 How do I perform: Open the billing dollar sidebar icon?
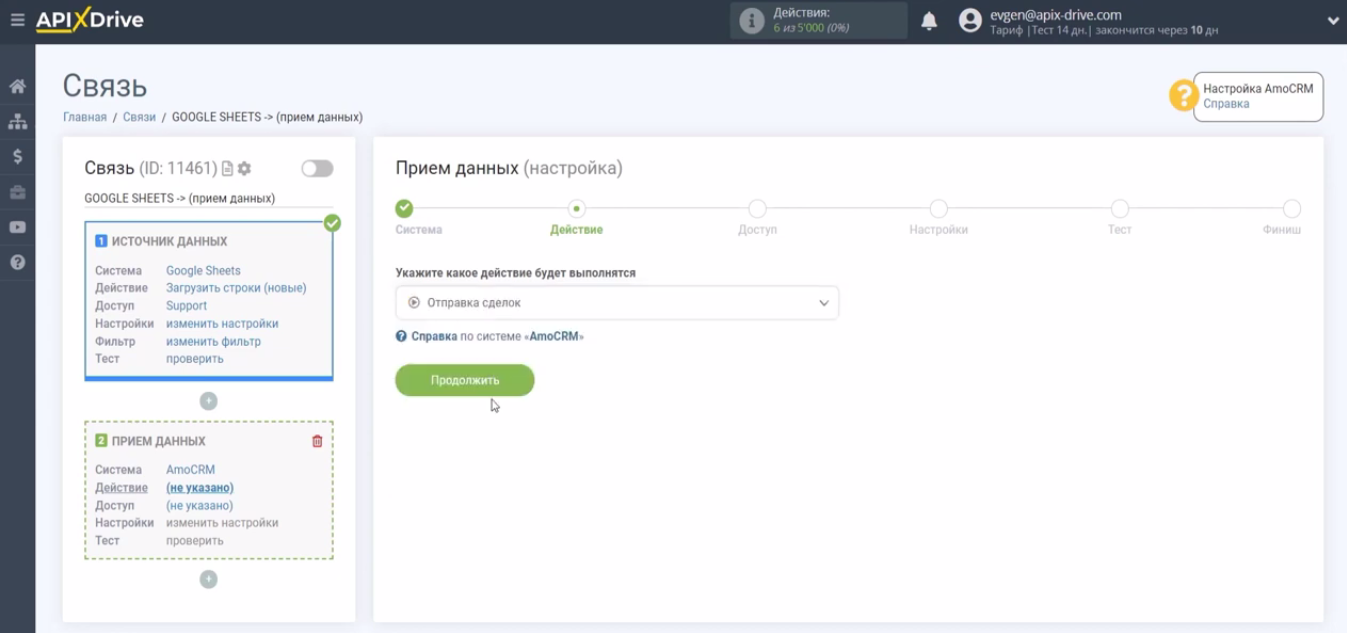pos(17,156)
